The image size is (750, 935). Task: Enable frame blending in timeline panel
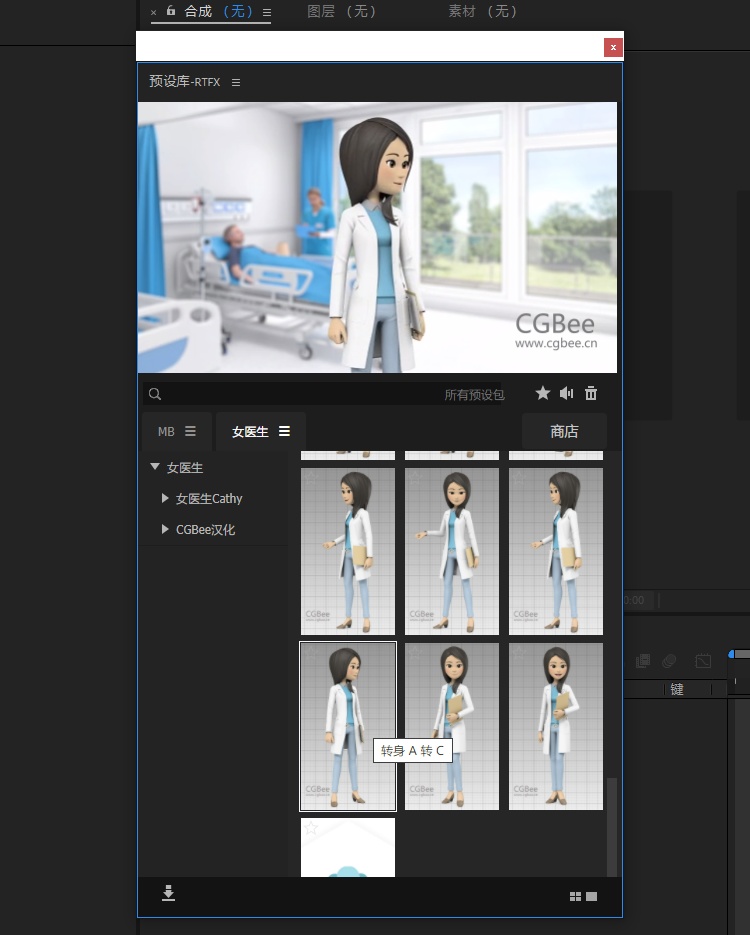pos(643,661)
